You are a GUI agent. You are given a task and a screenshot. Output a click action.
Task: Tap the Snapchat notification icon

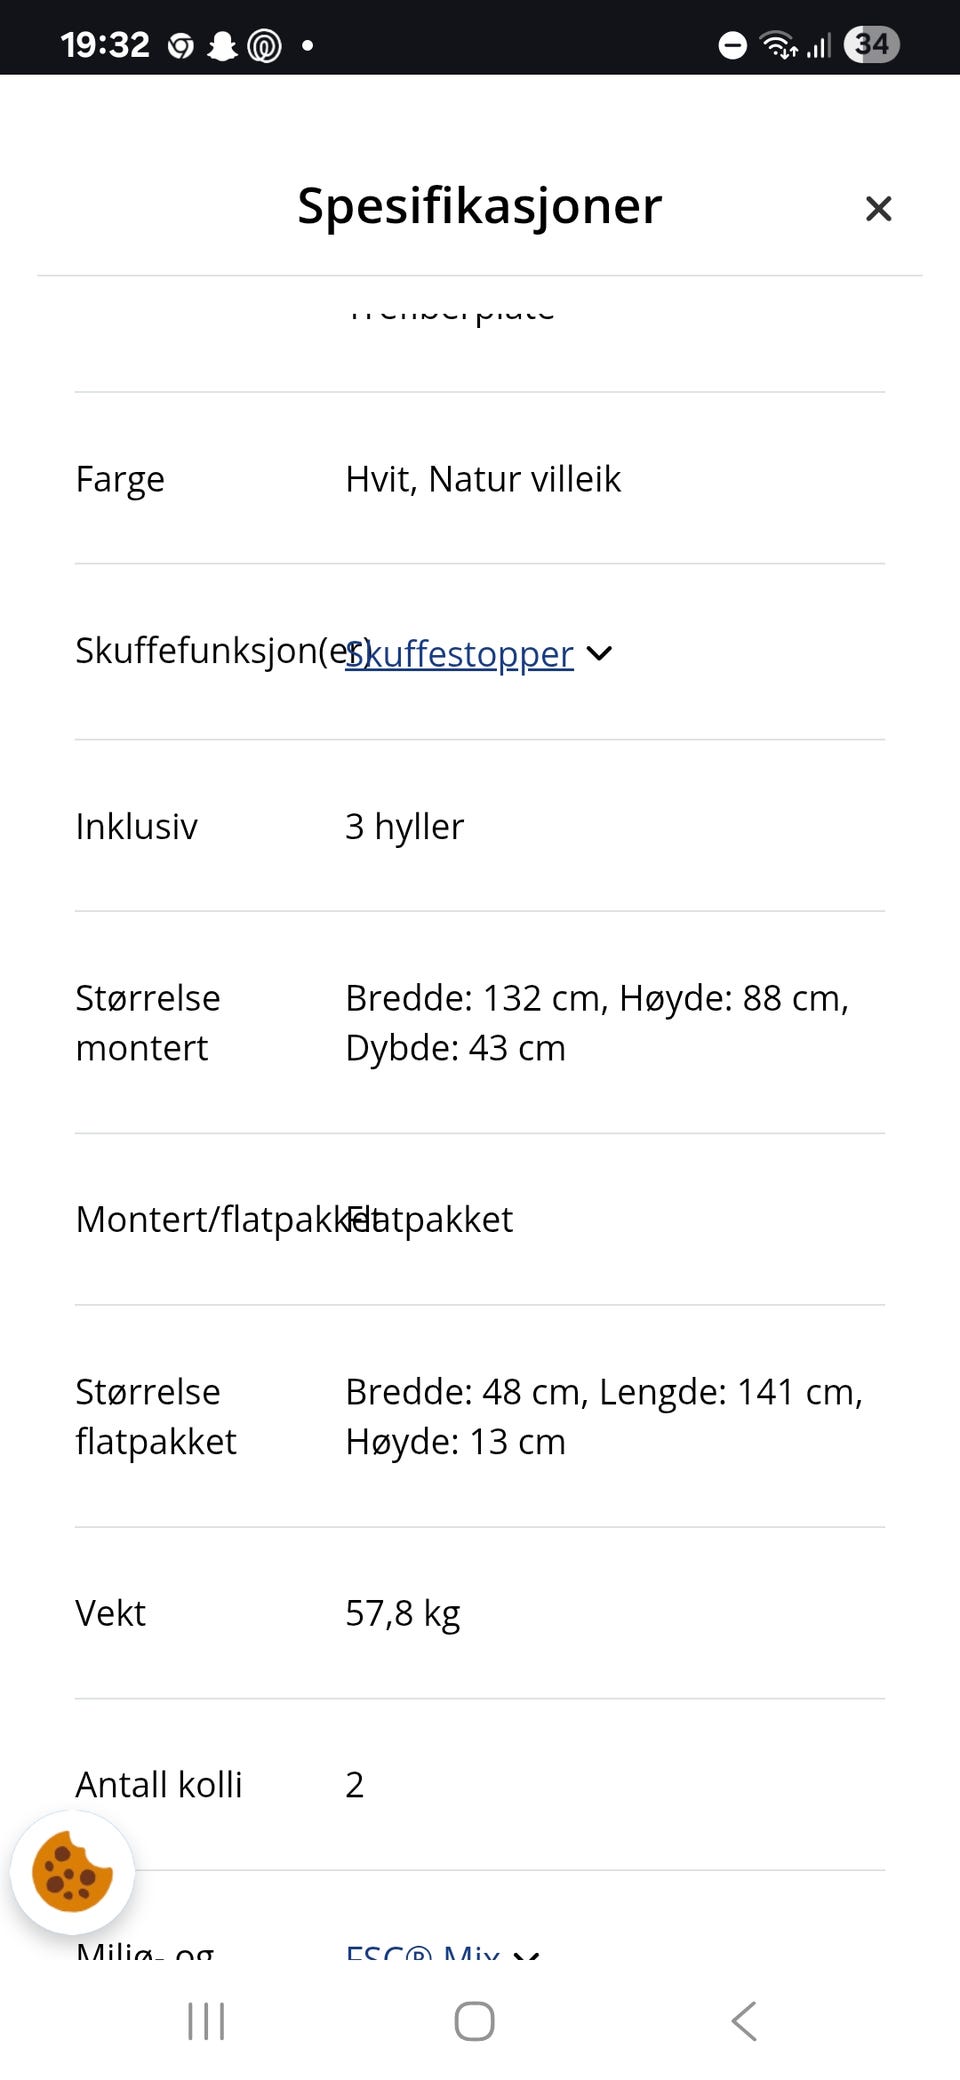pos(222,44)
